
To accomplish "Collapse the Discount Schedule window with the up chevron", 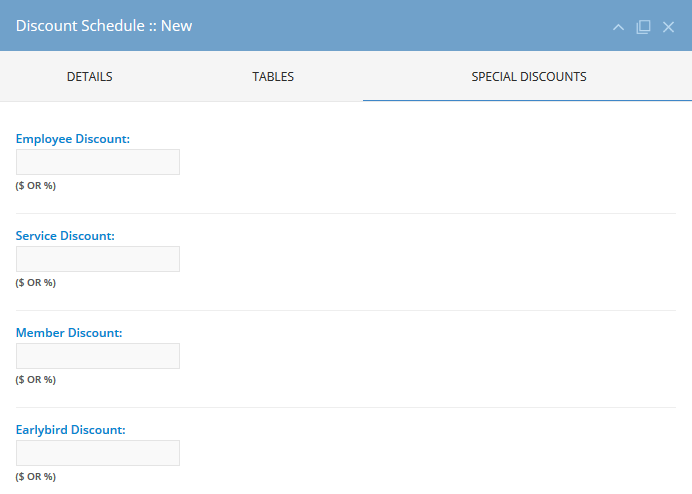I will click(618, 27).
